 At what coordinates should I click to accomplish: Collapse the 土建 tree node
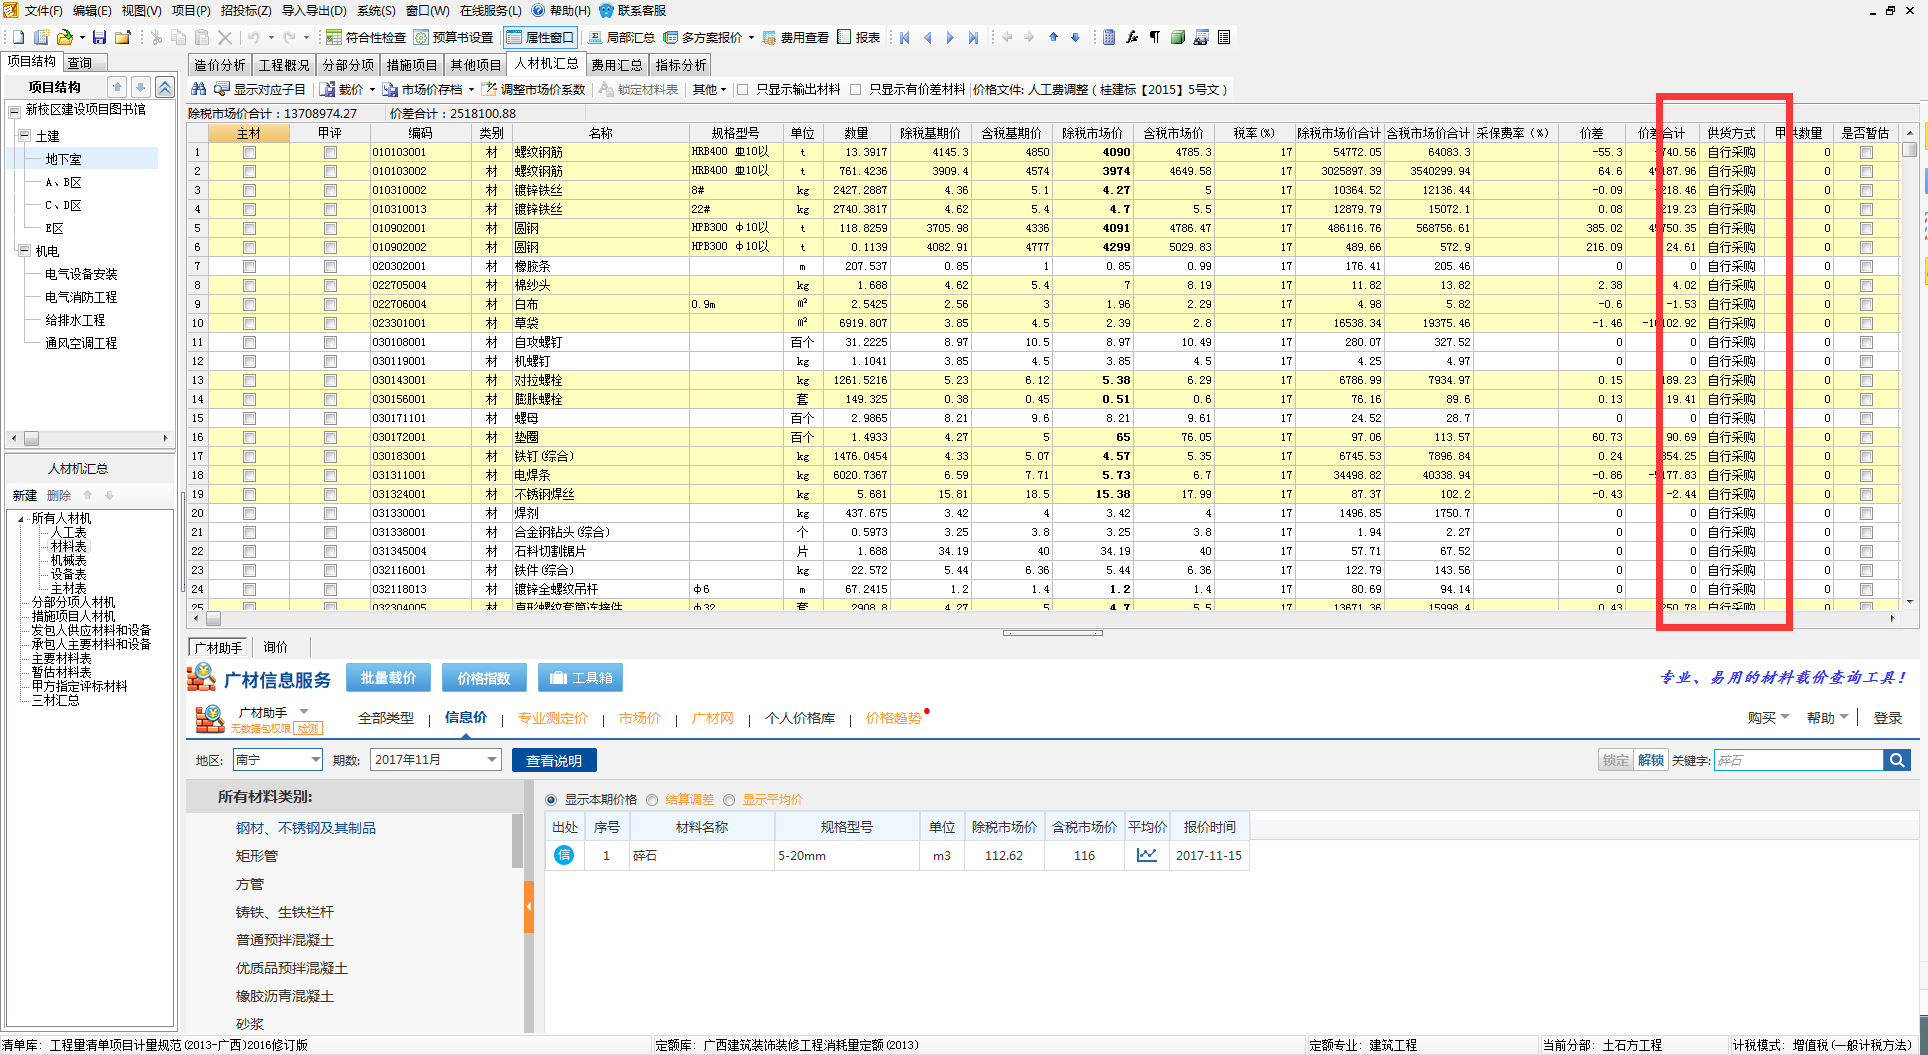point(24,135)
